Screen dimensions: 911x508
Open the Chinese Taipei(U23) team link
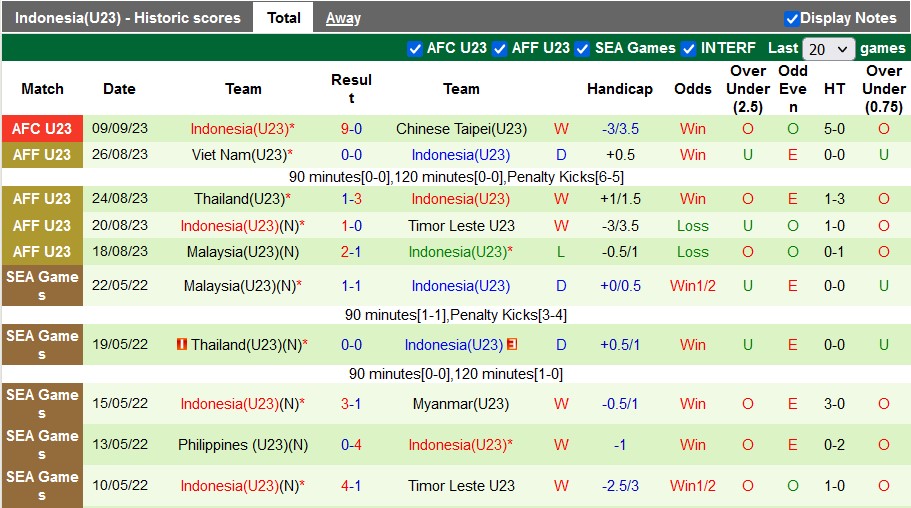tap(461, 129)
